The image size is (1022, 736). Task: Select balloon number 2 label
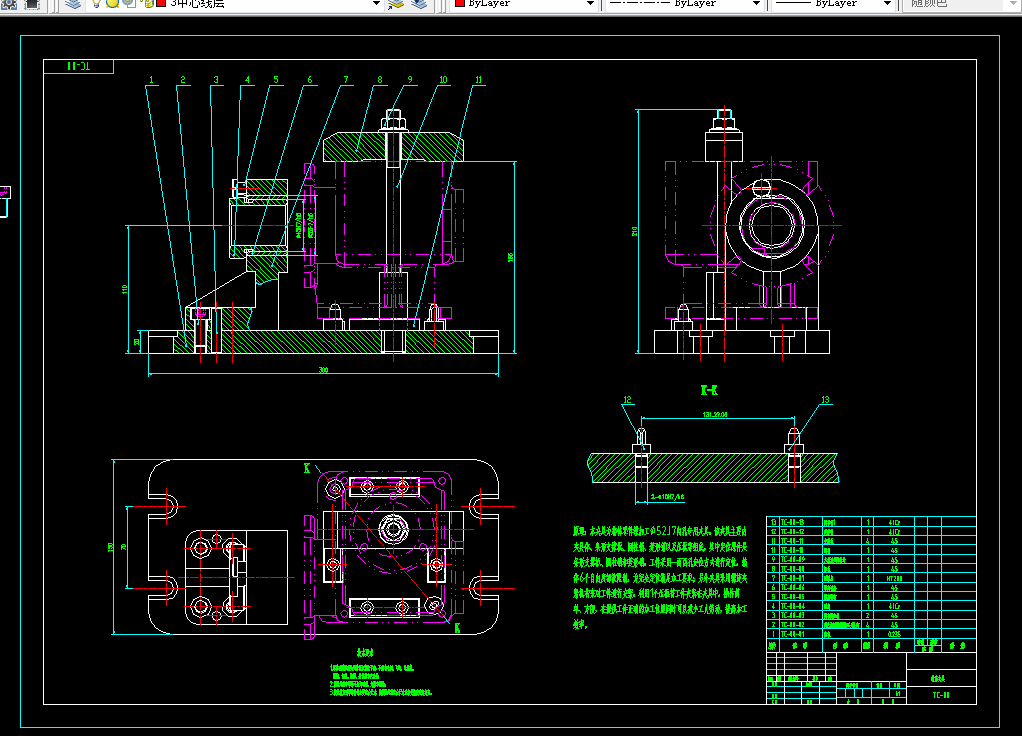182,80
